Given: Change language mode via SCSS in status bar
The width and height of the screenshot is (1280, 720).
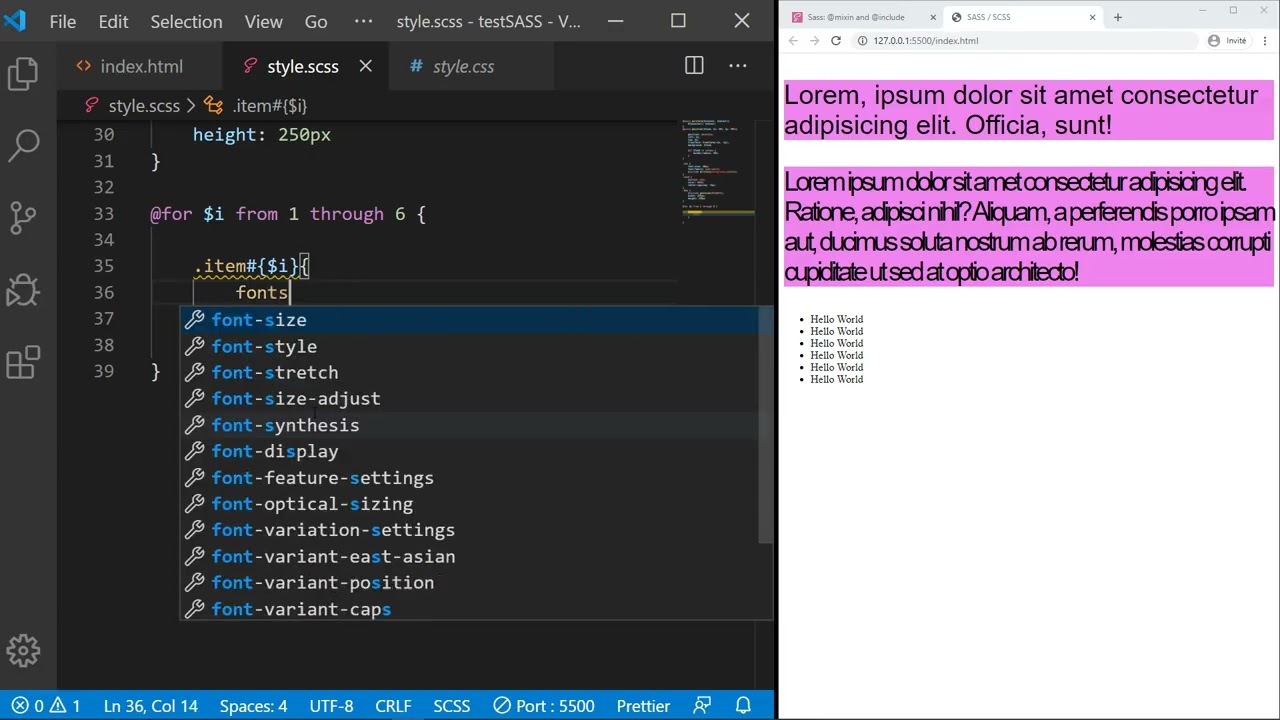Looking at the screenshot, I should click(x=452, y=706).
